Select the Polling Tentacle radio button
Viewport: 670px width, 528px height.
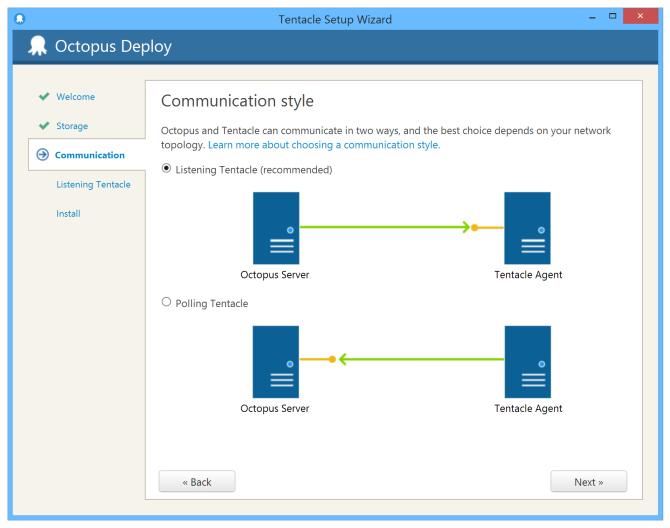167,302
